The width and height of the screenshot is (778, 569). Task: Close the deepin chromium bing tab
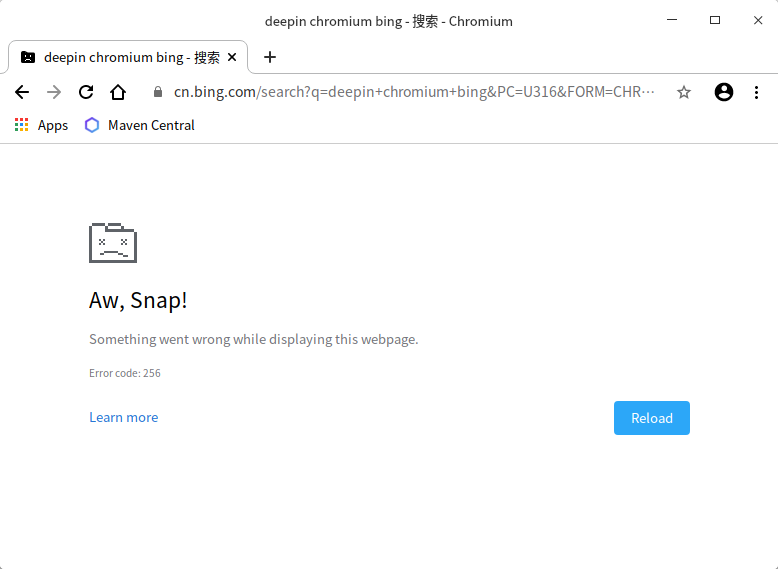coord(232,58)
